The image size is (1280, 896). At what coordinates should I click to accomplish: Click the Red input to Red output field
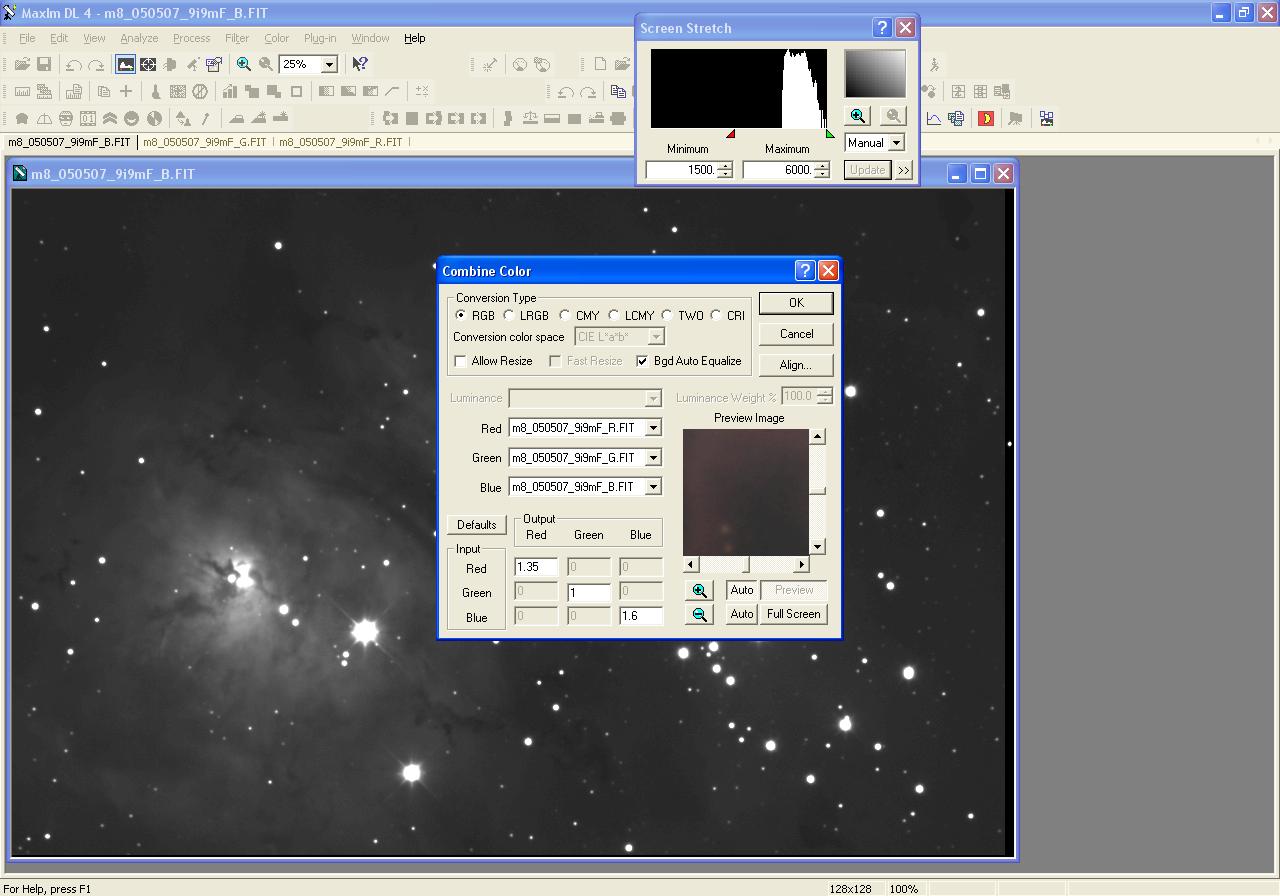[535, 567]
